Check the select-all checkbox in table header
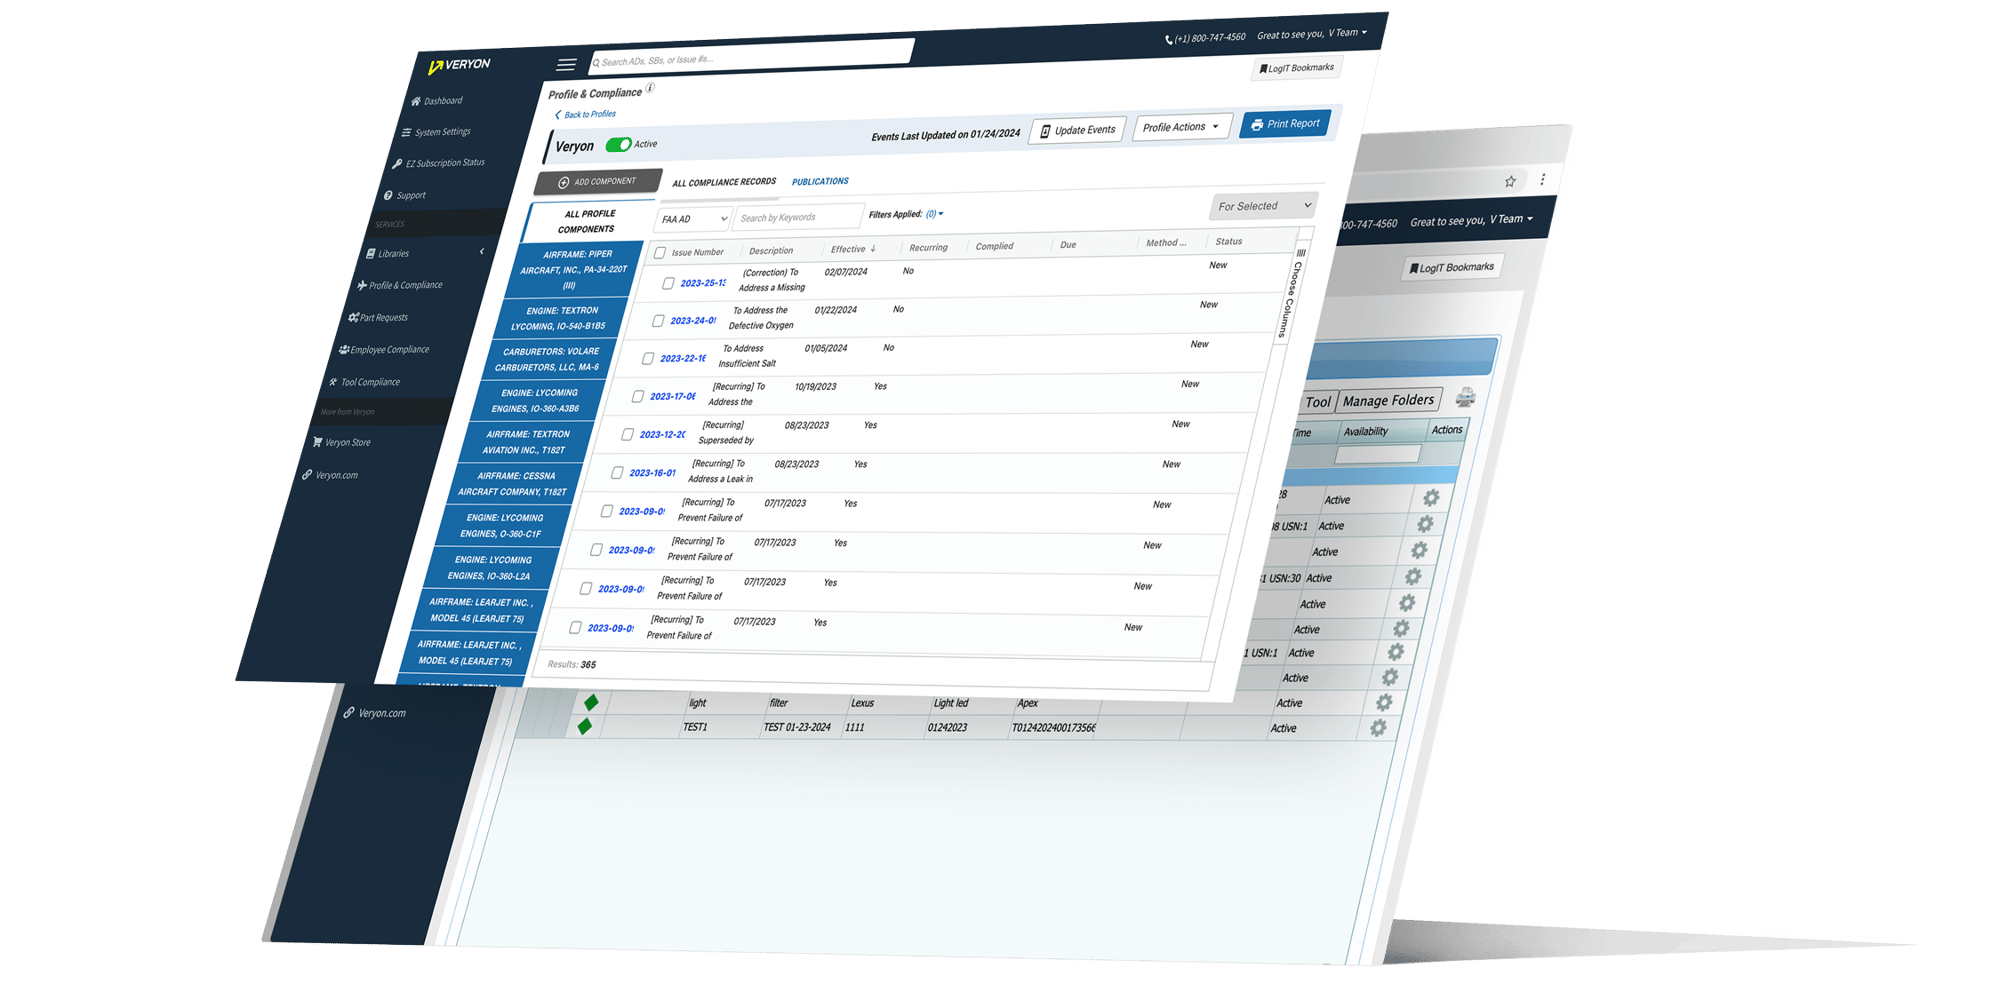This screenshot has width=2000, height=984. (660, 253)
